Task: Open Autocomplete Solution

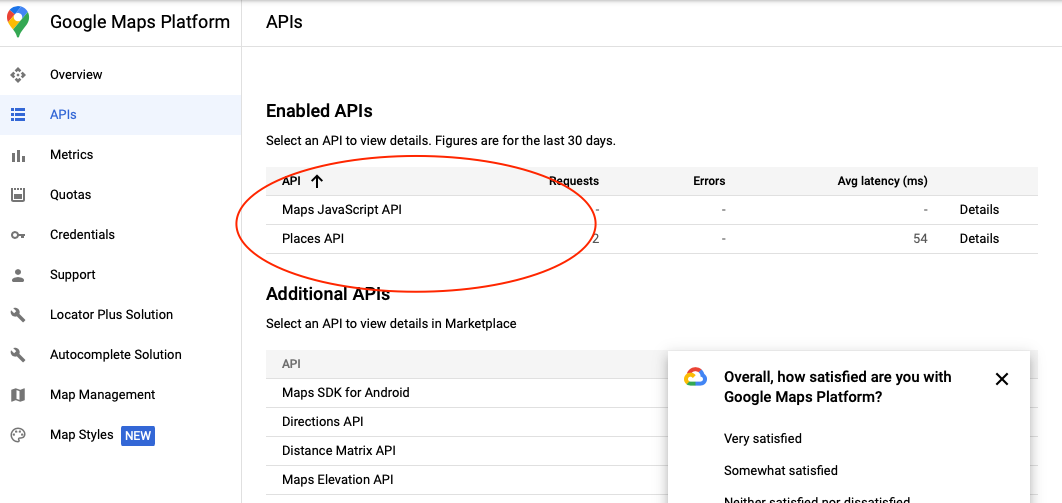Action: (116, 354)
